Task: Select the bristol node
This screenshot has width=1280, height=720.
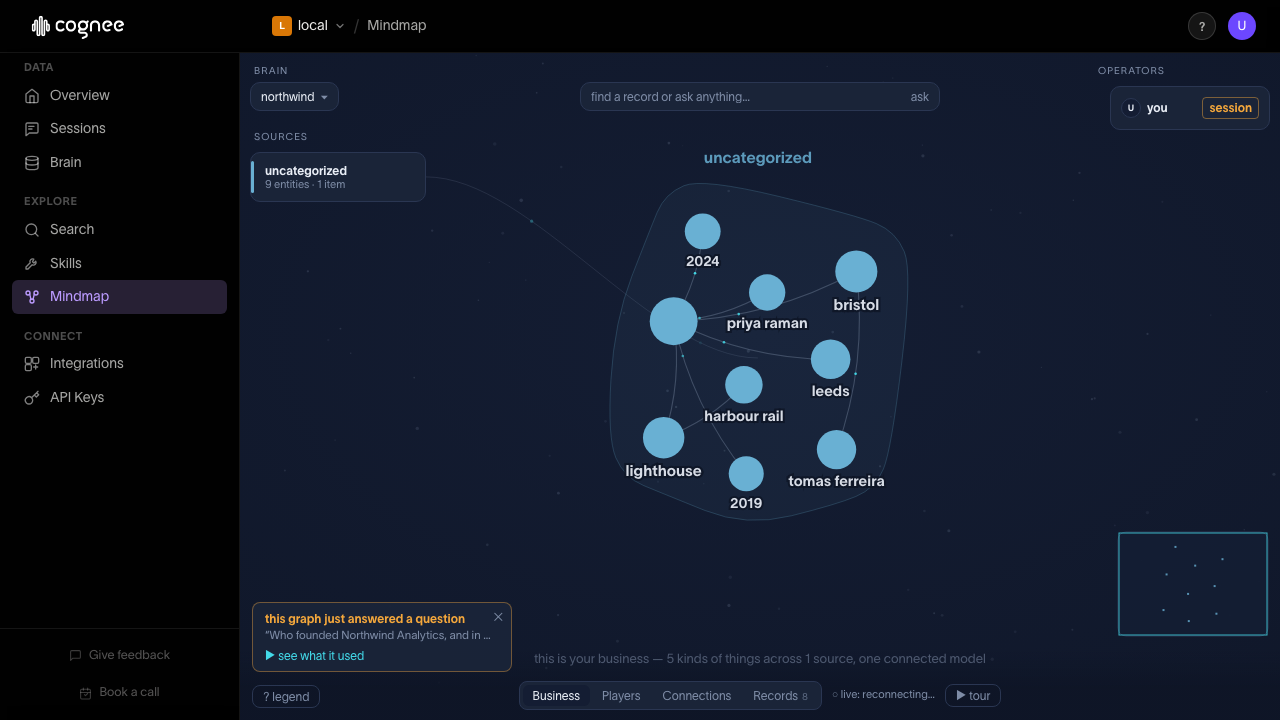Action: click(x=856, y=272)
